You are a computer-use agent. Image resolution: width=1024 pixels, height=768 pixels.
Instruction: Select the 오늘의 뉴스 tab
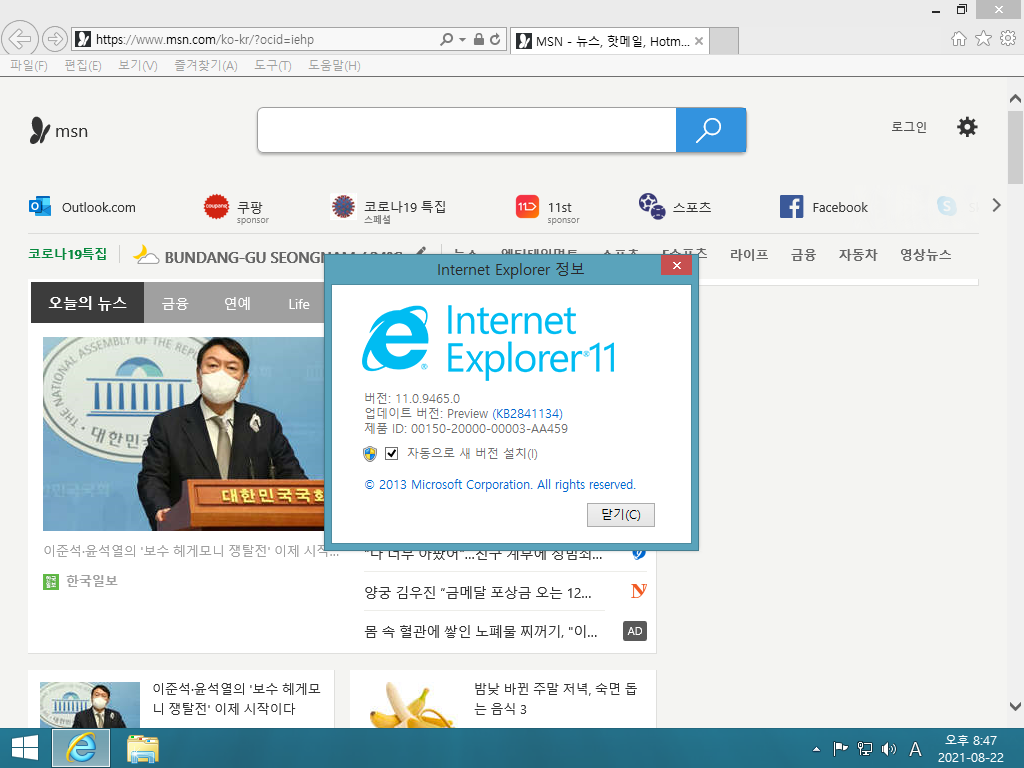(88, 302)
